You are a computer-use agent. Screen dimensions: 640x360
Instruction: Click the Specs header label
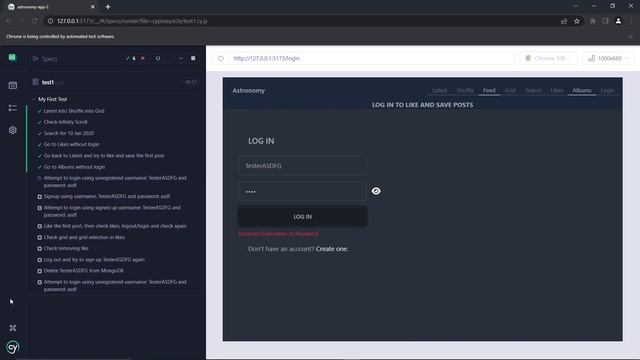tap(49, 59)
